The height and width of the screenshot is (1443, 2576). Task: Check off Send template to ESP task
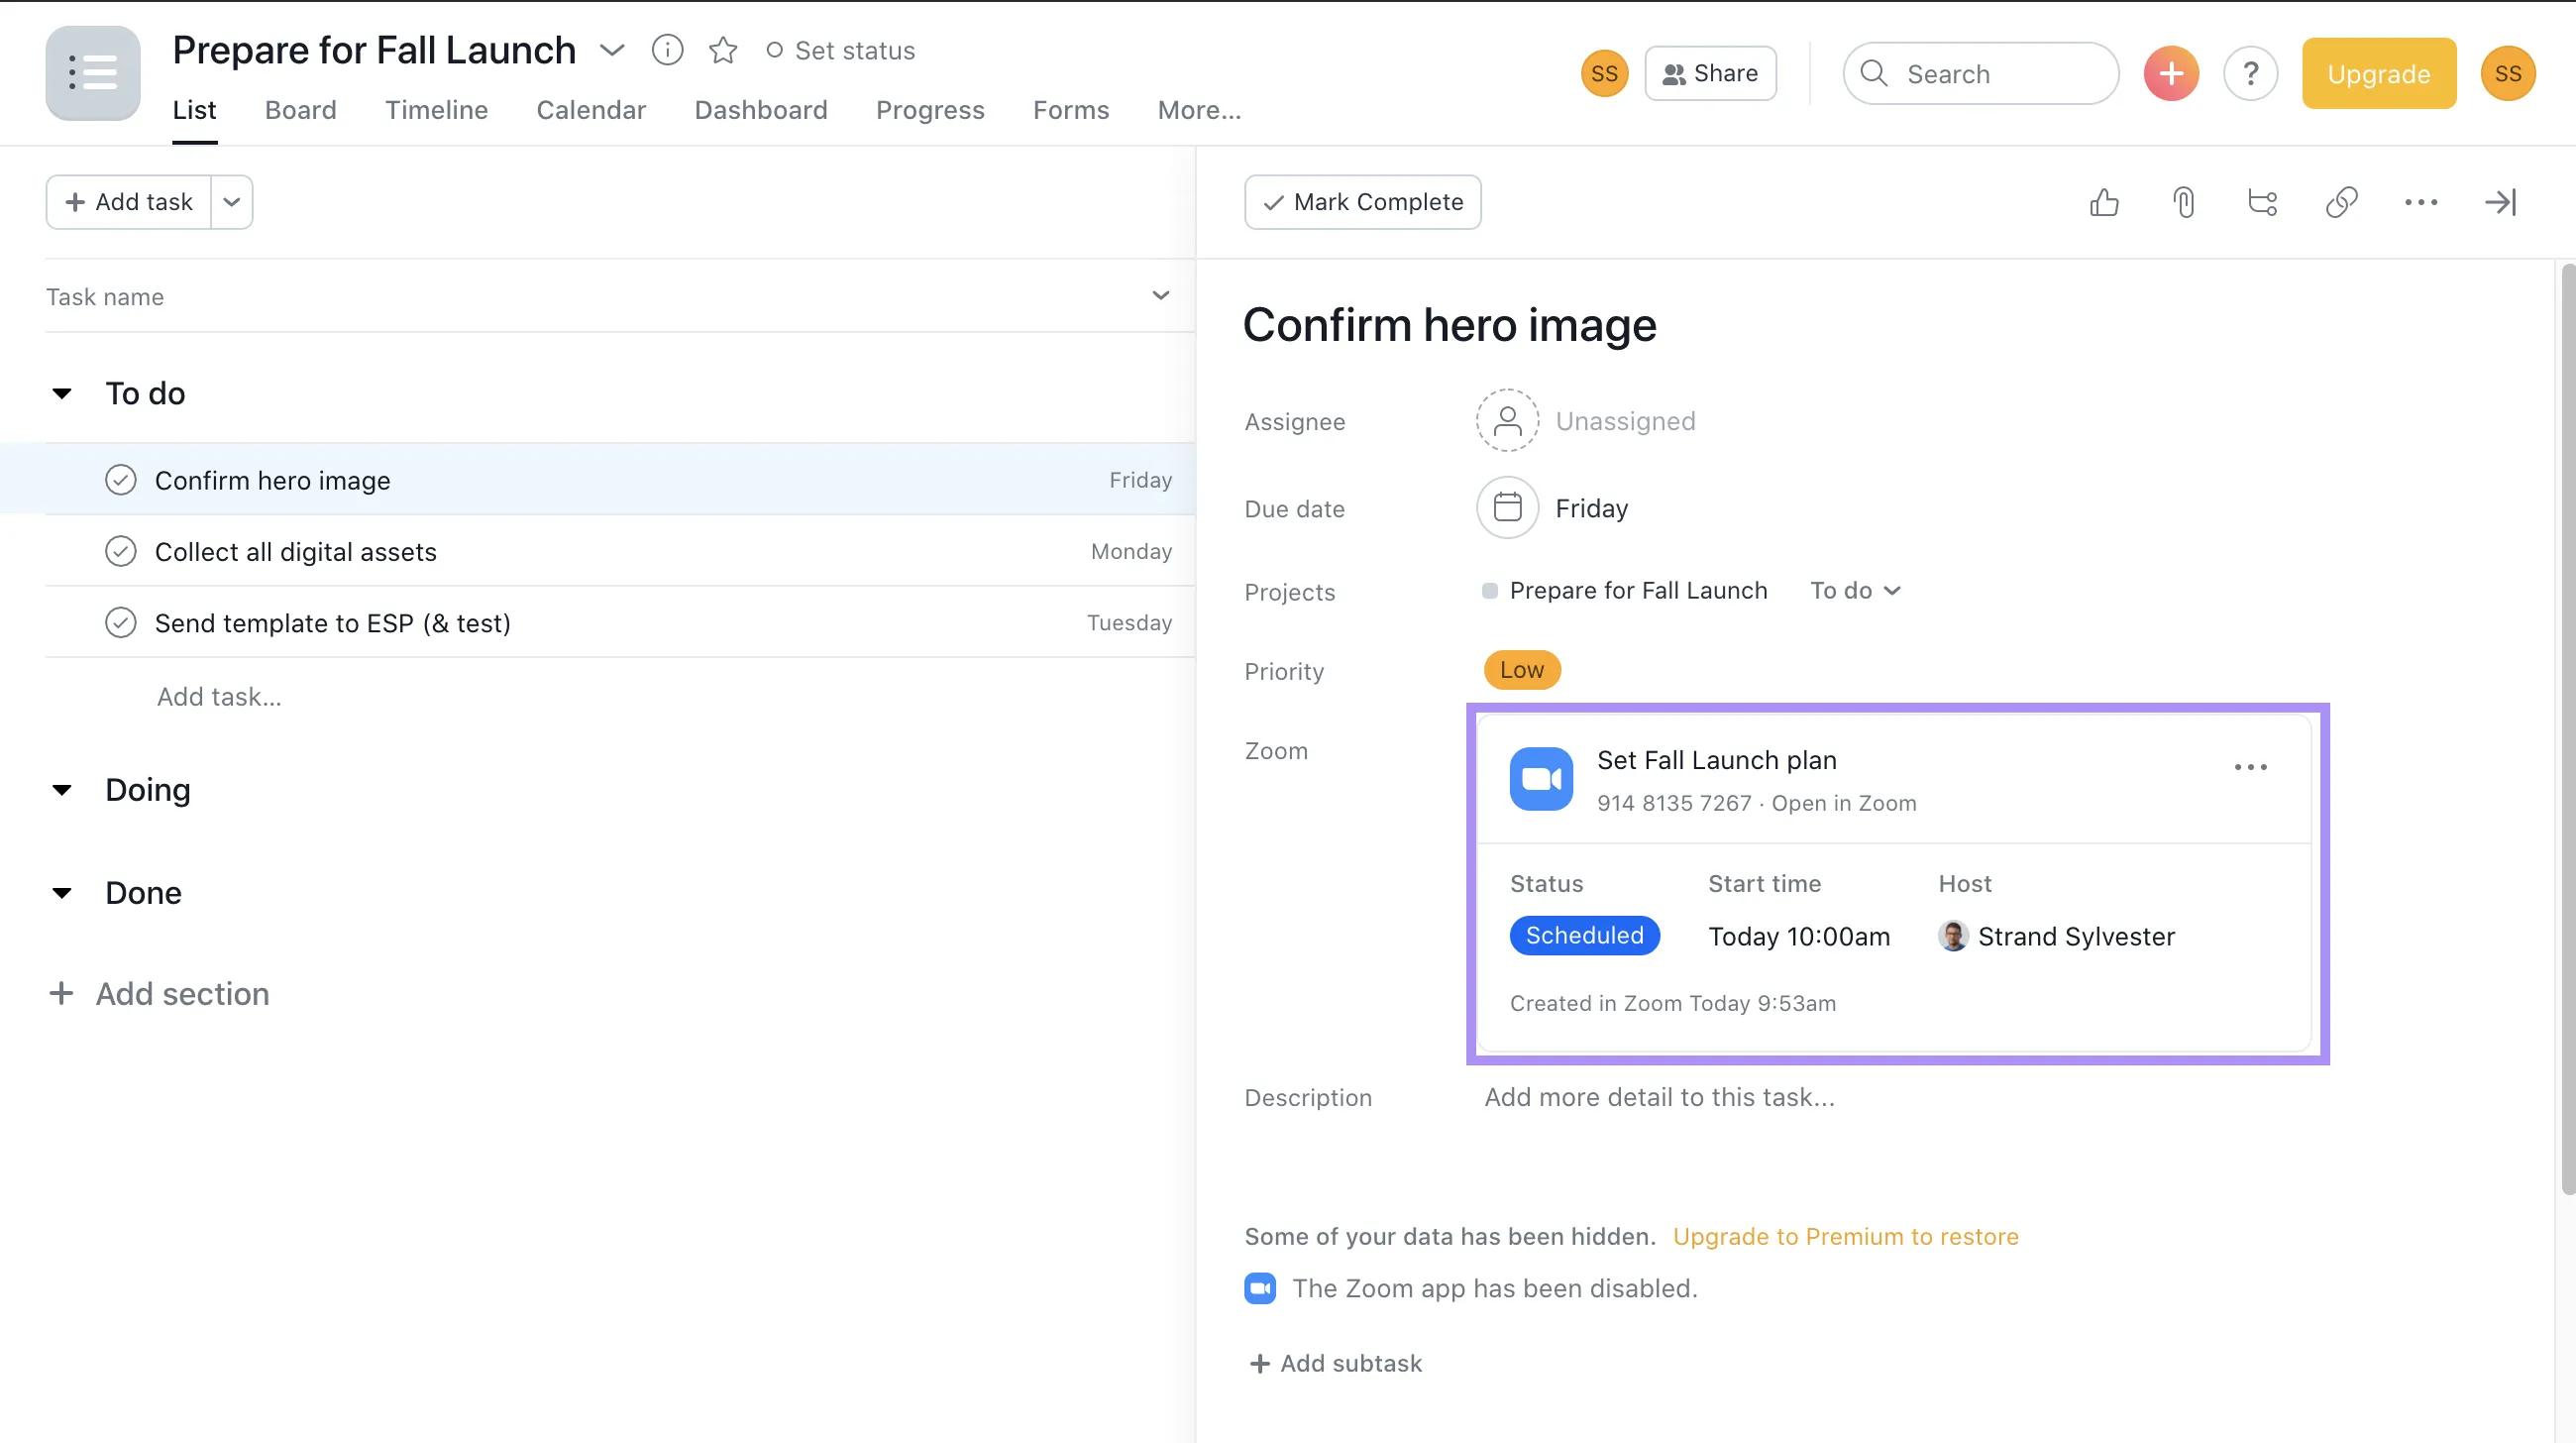tap(121, 623)
